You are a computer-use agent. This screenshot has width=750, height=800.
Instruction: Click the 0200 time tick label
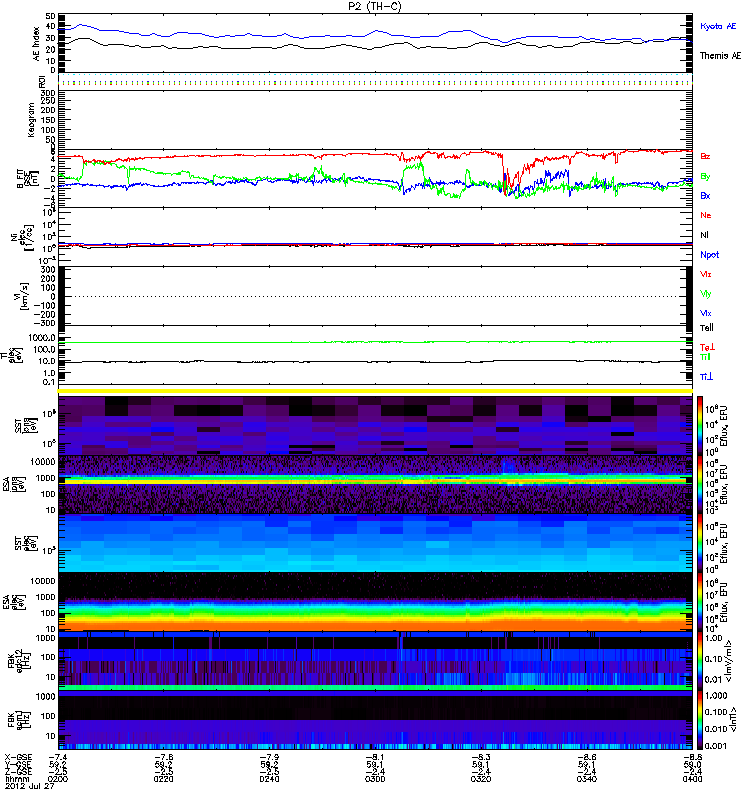coord(58,779)
